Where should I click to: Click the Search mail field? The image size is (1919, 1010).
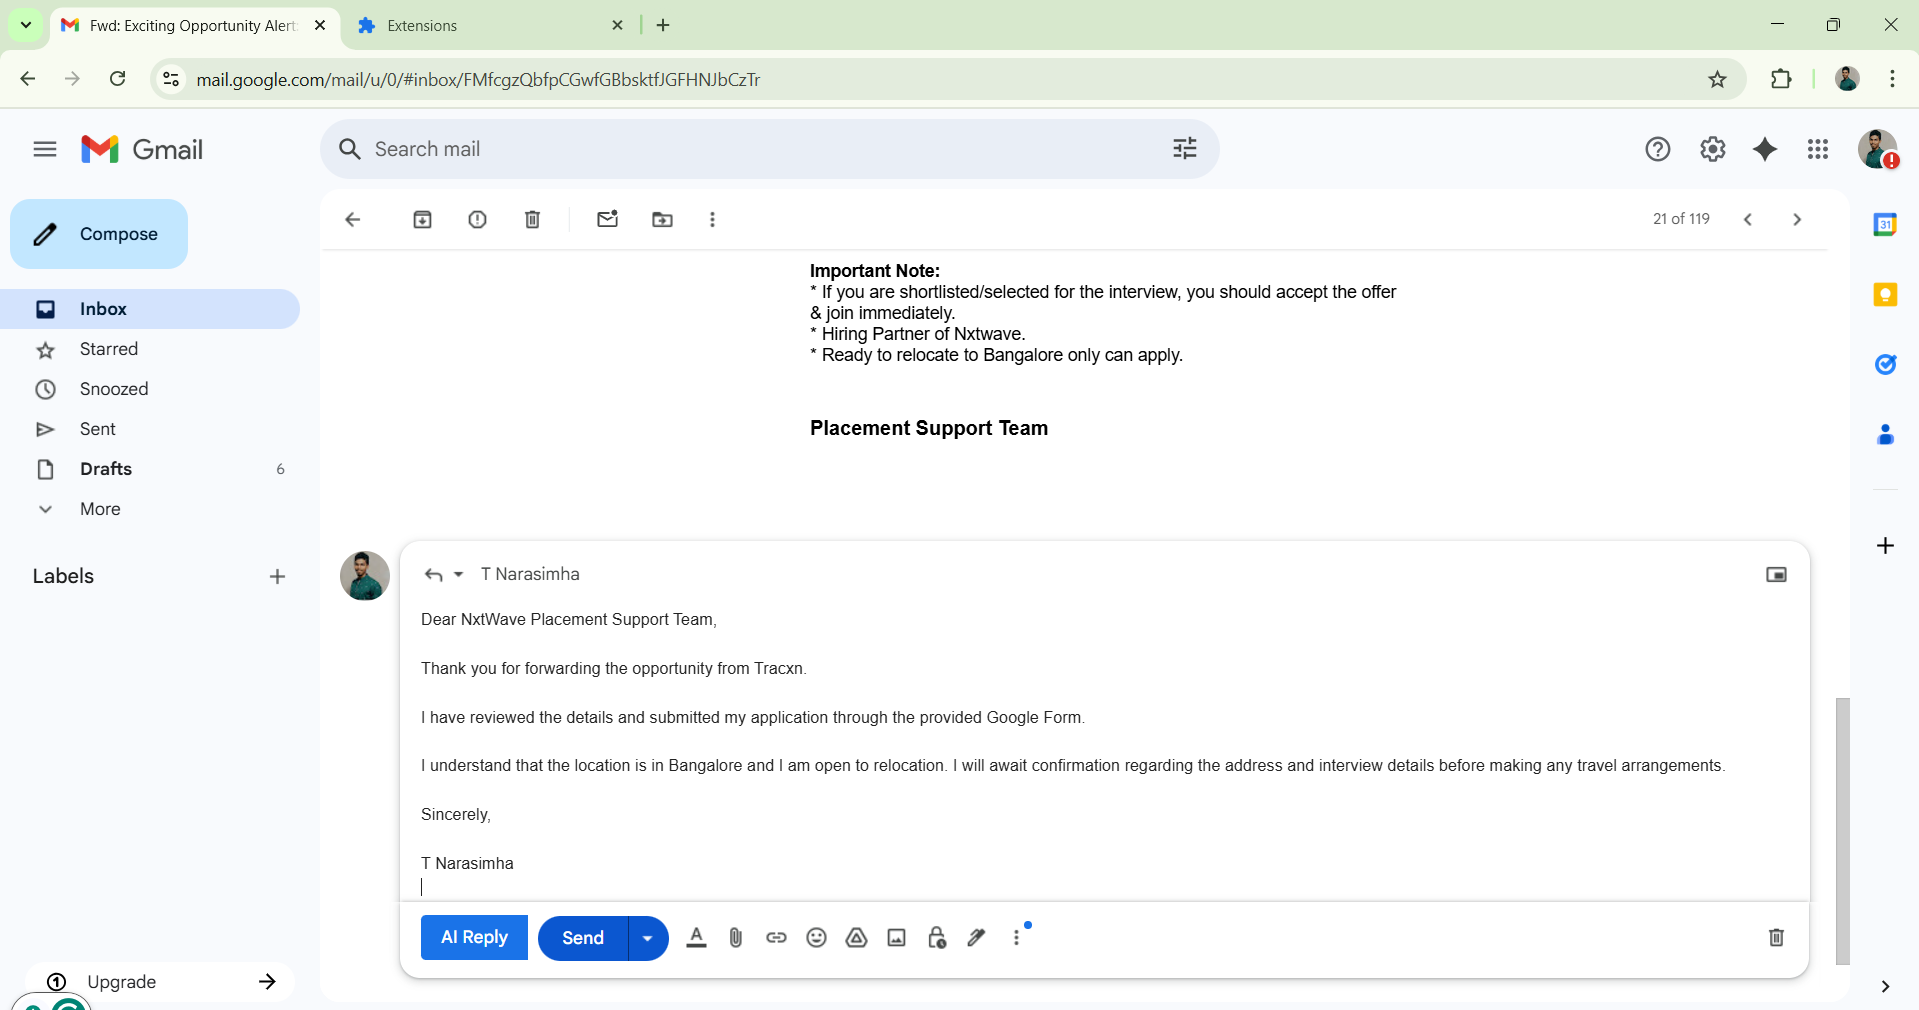(x=700, y=148)
